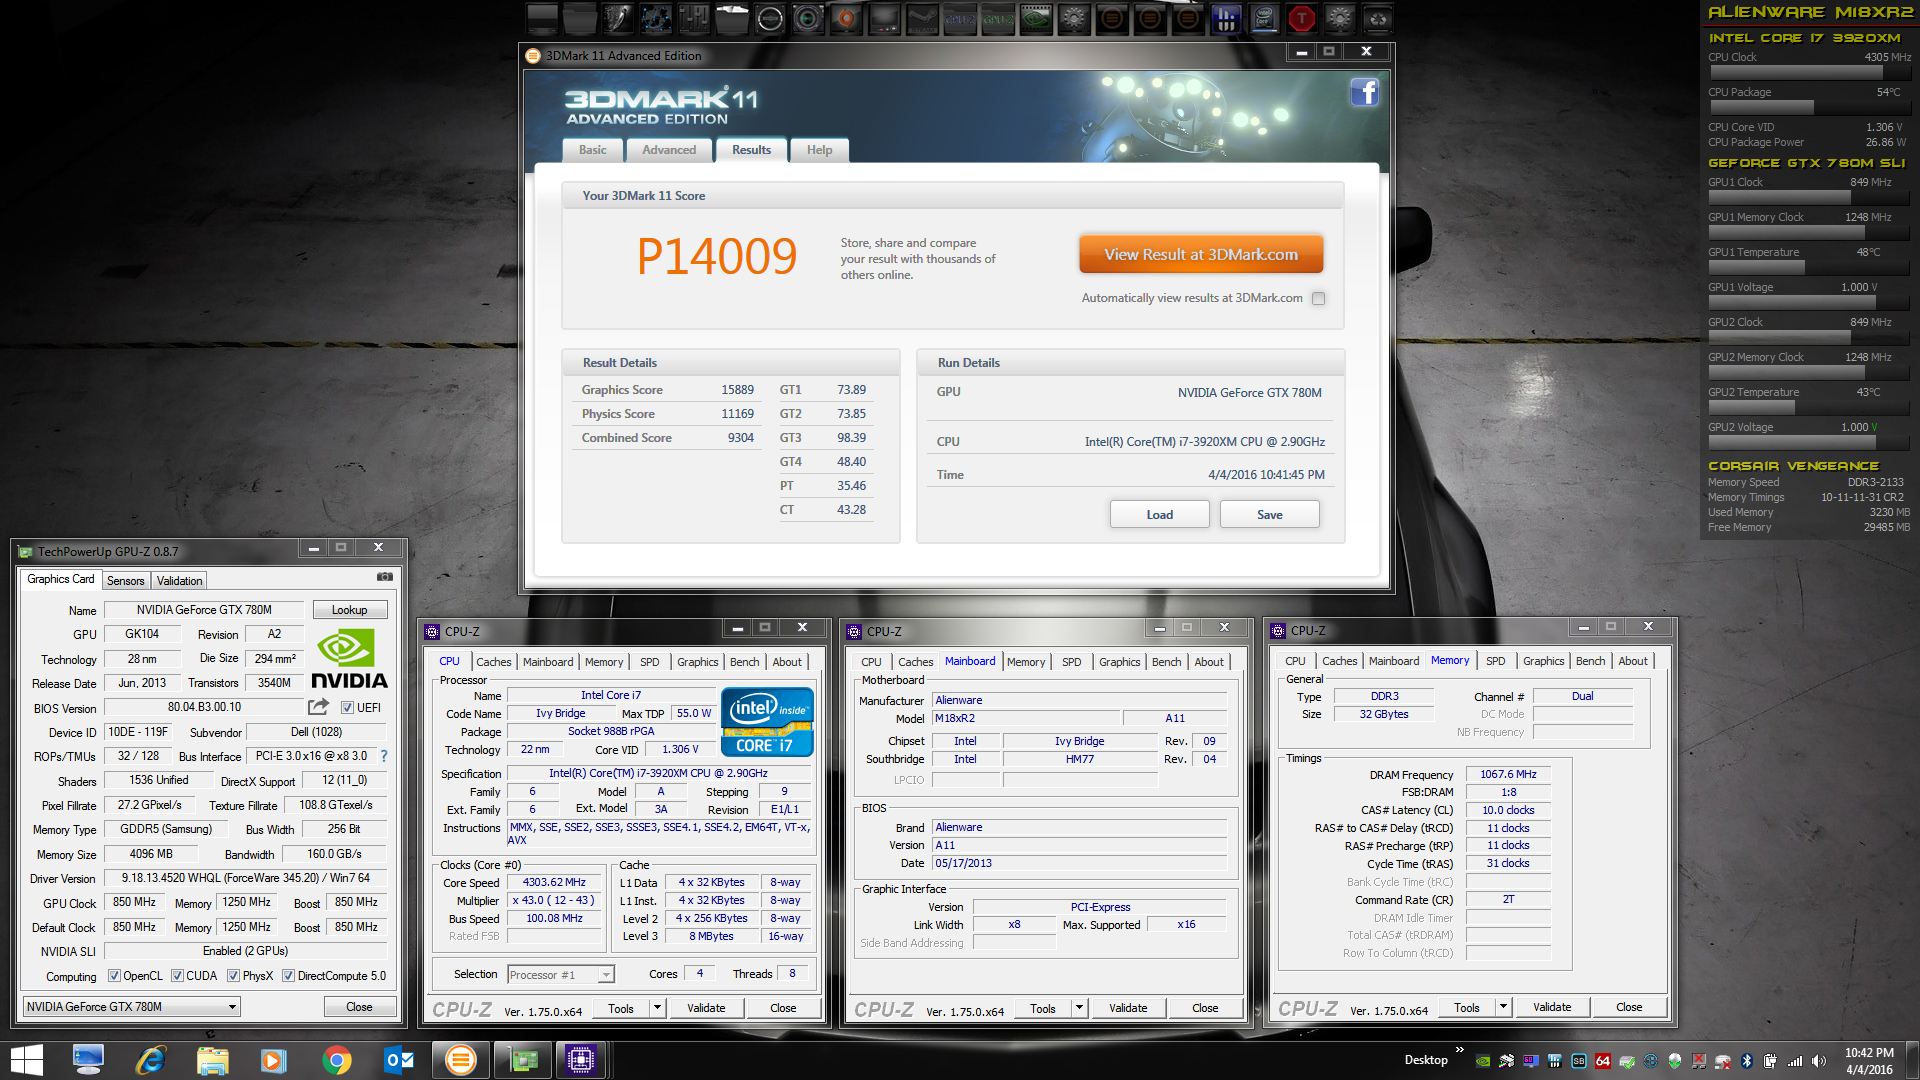The height and width of the screenshot is (1080, 1920).
Task: Click the Sound Blaster SB tray icon
Action: click(x=1579, y=1061)
